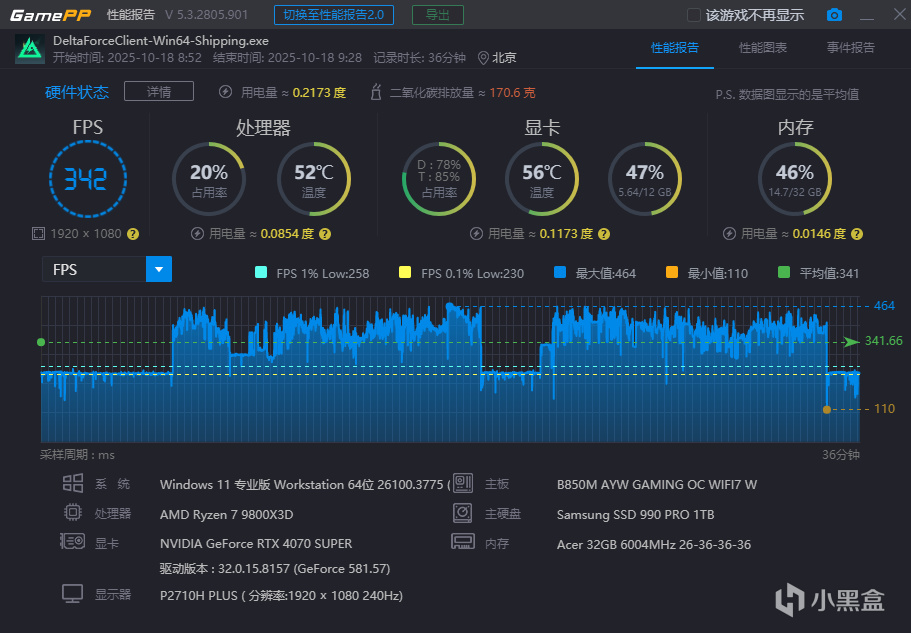The image size is (911, 633).
Task: Click the processor chip icon beside 处理器
Action: coord(73,512)
